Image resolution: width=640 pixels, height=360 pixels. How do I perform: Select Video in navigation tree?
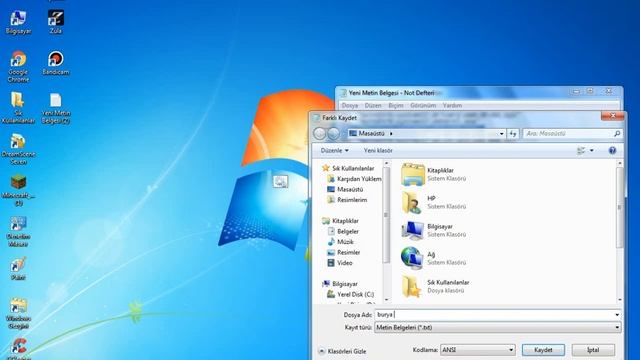coord(340,263)
